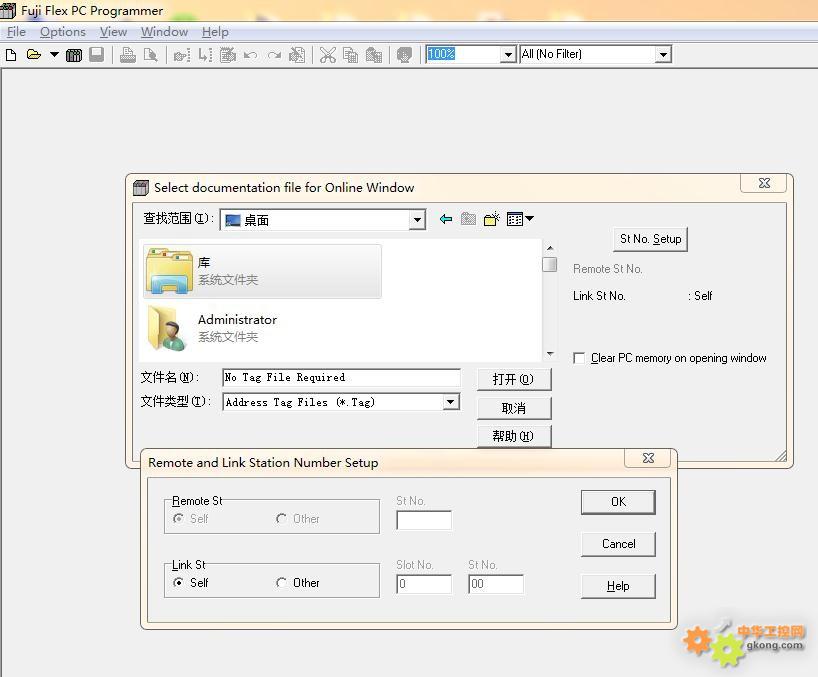Open the File menu
This screenshot has width=818, height=677.
pos(16,32)
